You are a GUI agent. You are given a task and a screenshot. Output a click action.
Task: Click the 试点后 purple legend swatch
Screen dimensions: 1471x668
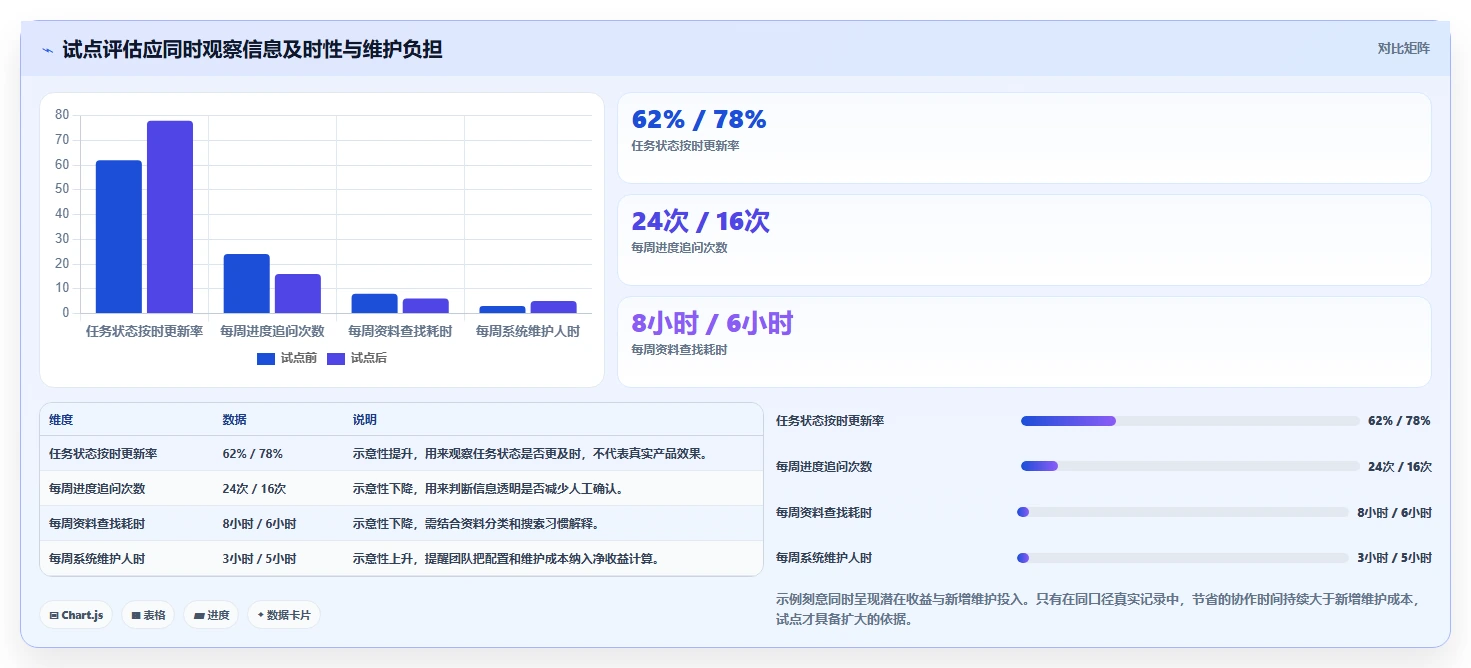point(336,359)
